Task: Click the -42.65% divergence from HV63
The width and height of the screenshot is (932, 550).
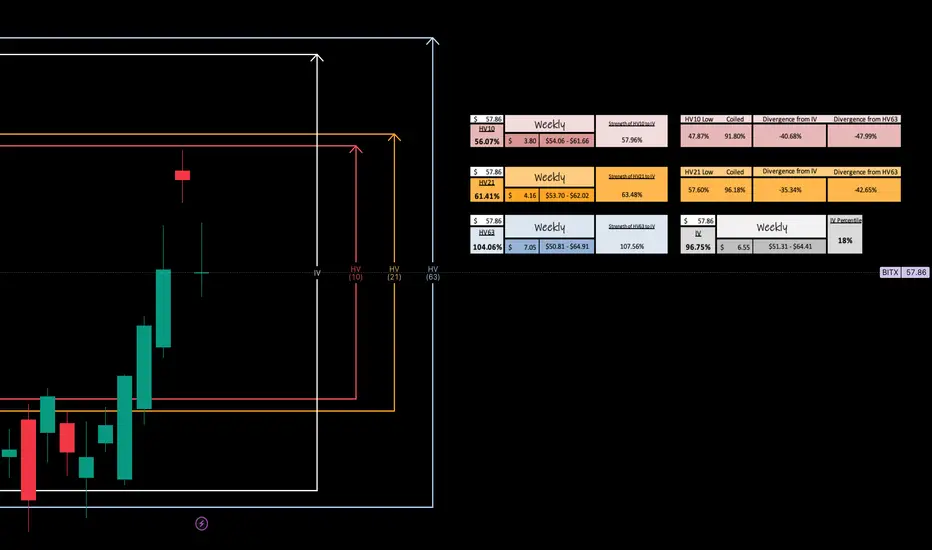Action: coord(864,190)
